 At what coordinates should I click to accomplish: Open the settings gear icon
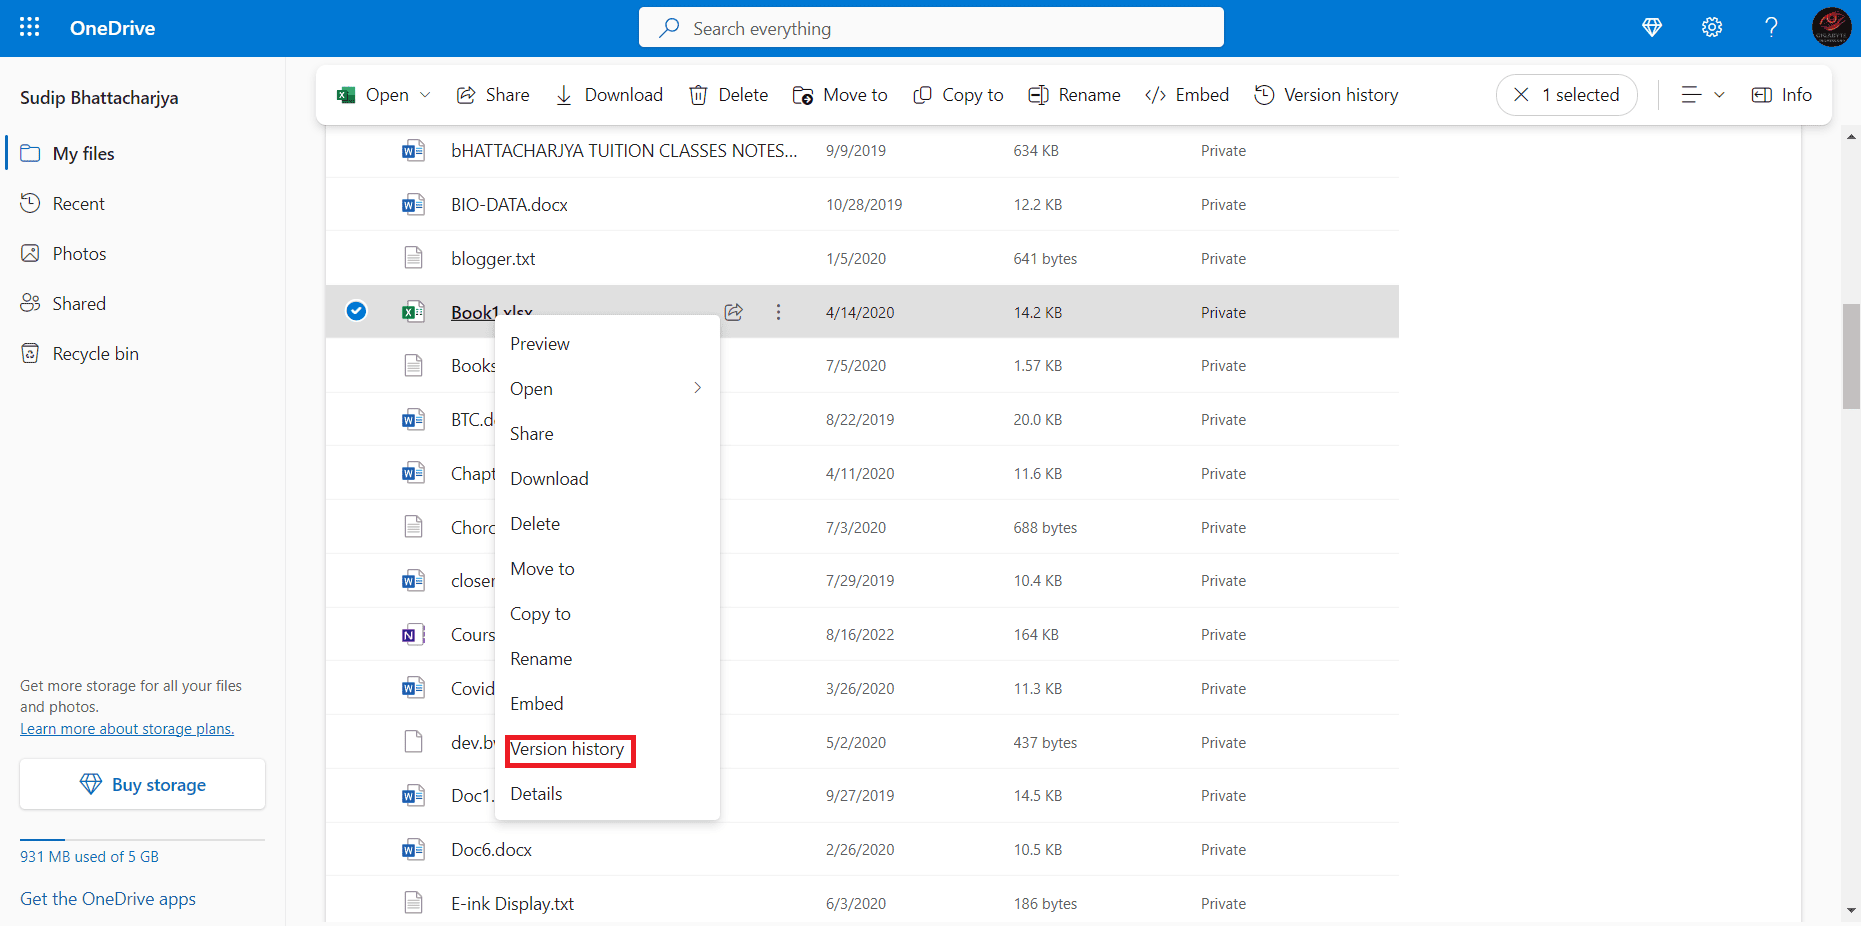1712,28
